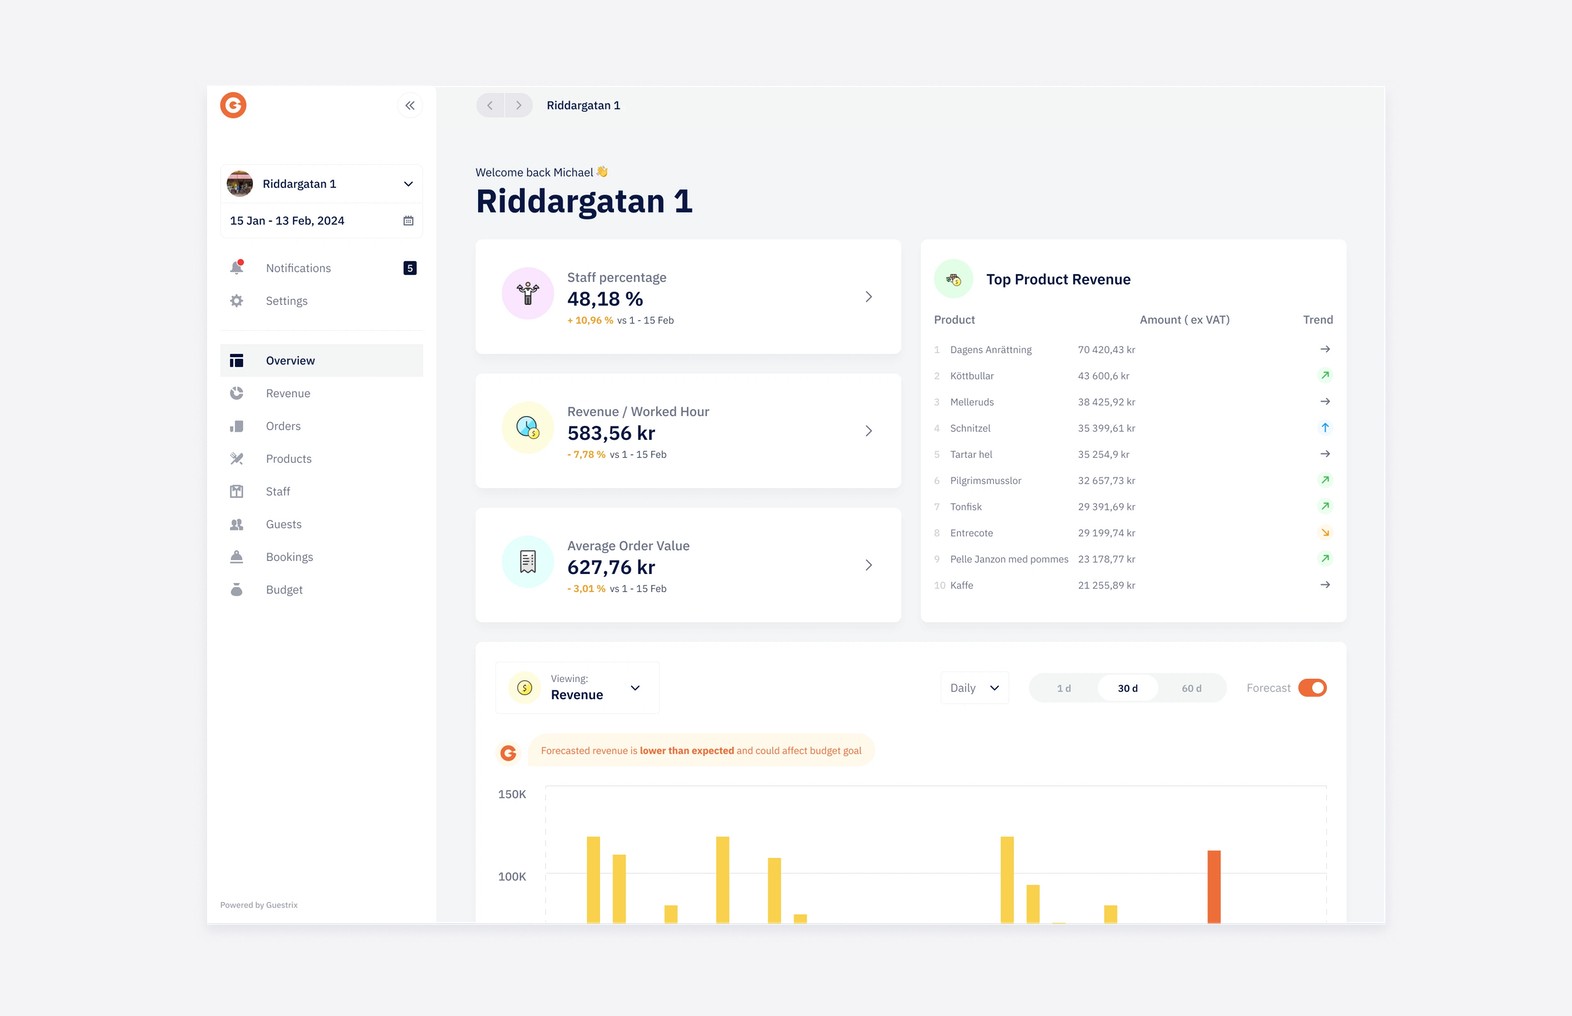Screen dimensions: 1572x1016
Task: Expand Revenue / Worked Hour card chevron
Action: (868, 431)
